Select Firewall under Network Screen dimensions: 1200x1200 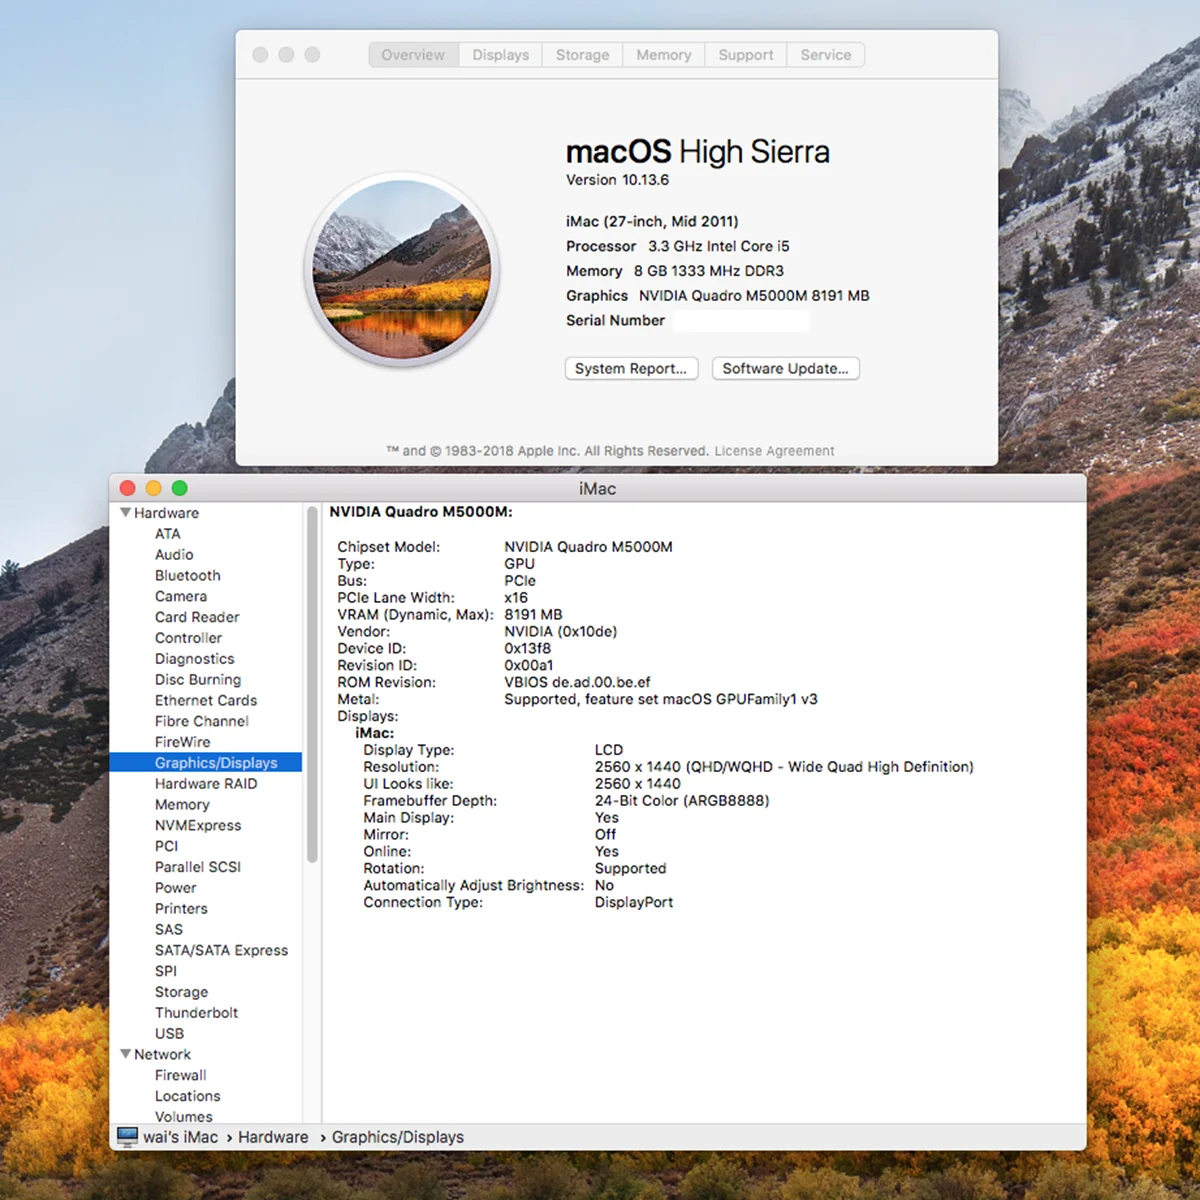point(181,1076)
